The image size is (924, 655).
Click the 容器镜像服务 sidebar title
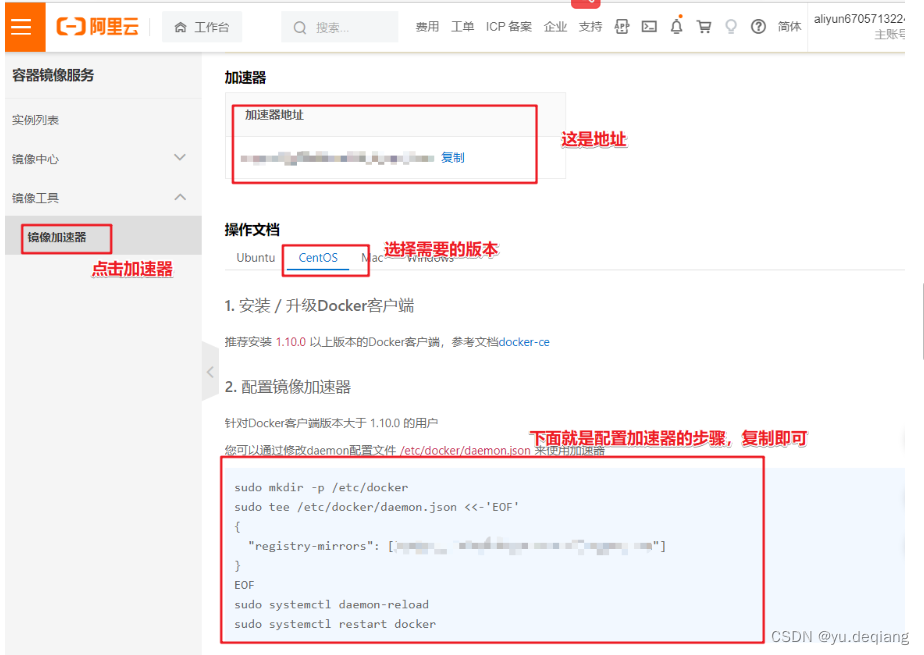[x=53, y=75]
